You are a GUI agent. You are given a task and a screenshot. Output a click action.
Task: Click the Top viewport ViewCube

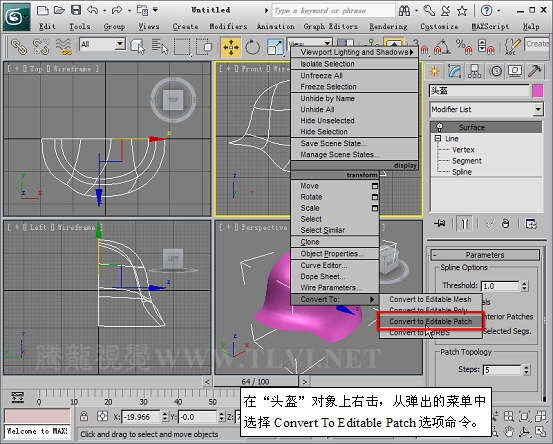click(x=173, y=100)
